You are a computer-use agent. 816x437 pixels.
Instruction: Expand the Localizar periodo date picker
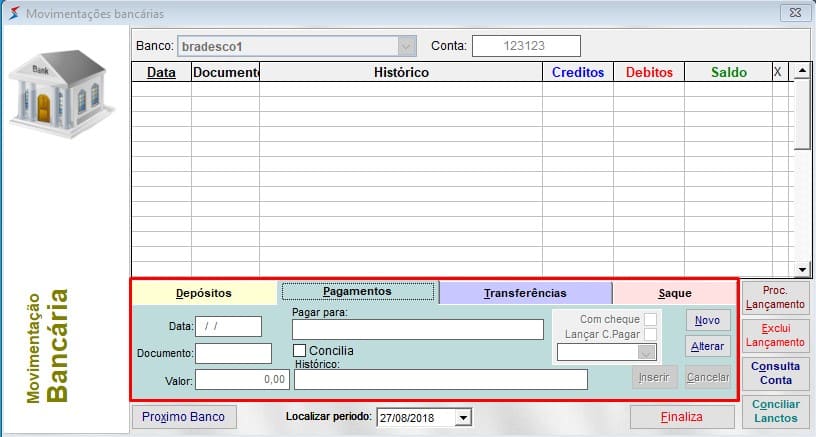point(462,417)
